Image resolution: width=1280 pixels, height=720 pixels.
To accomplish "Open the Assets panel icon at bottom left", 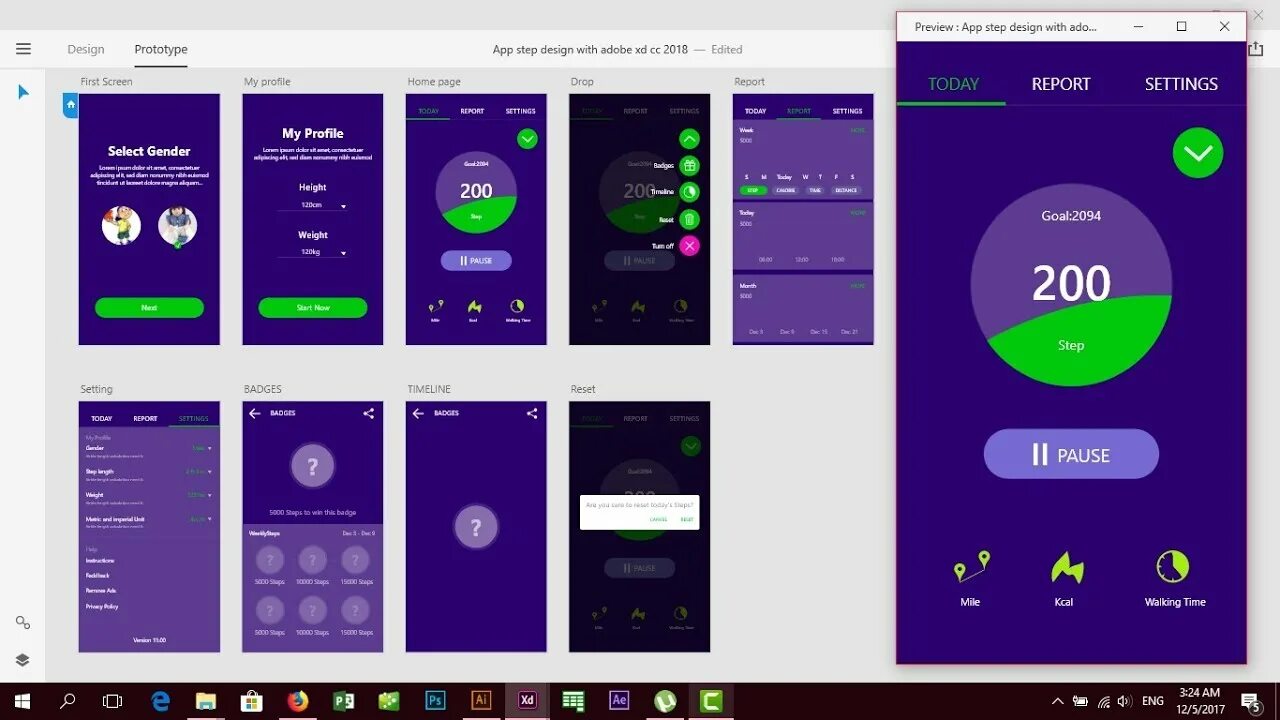I will tap(23, 623).
